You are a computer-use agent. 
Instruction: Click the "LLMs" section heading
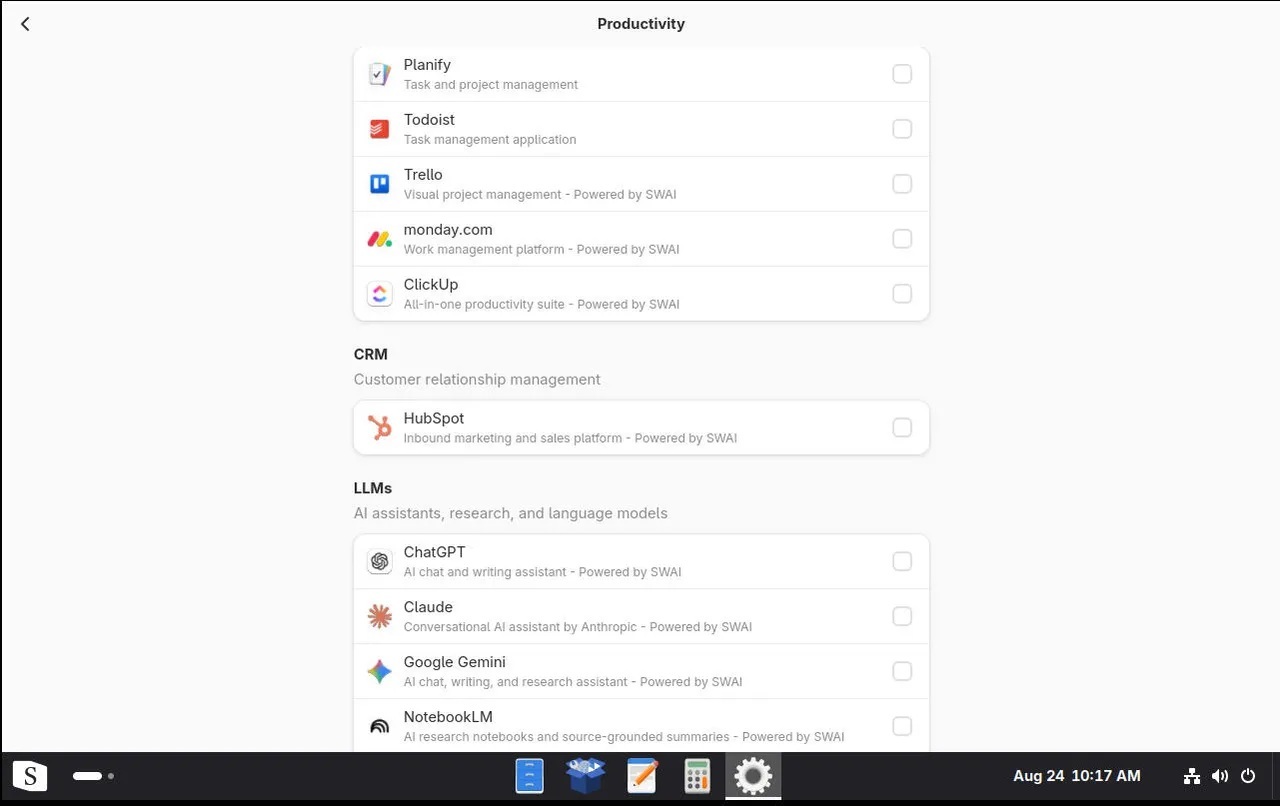point(373,488)
